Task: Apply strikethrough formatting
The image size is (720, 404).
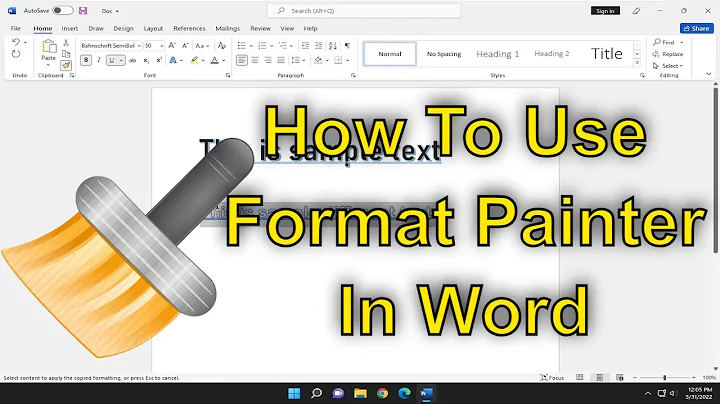Action: coord(132,60)
